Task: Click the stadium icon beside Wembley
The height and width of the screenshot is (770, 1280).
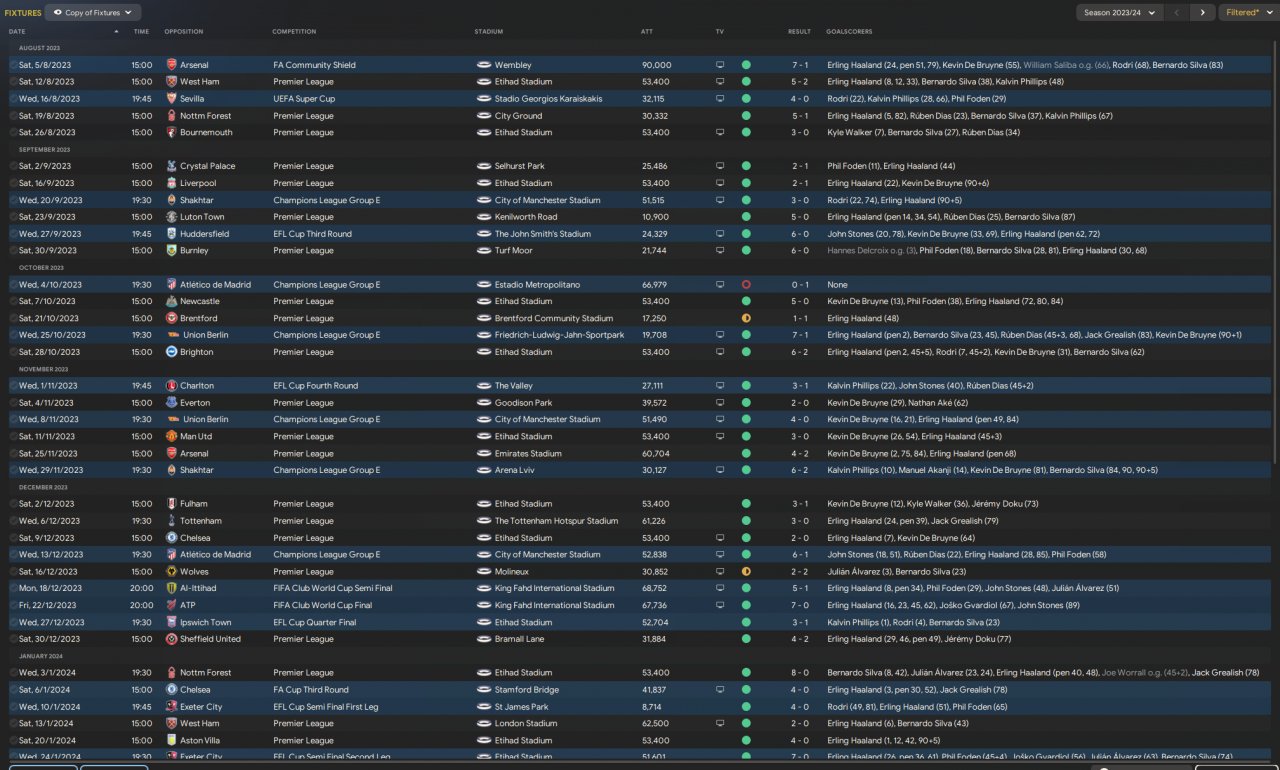Action: [483, 65]
